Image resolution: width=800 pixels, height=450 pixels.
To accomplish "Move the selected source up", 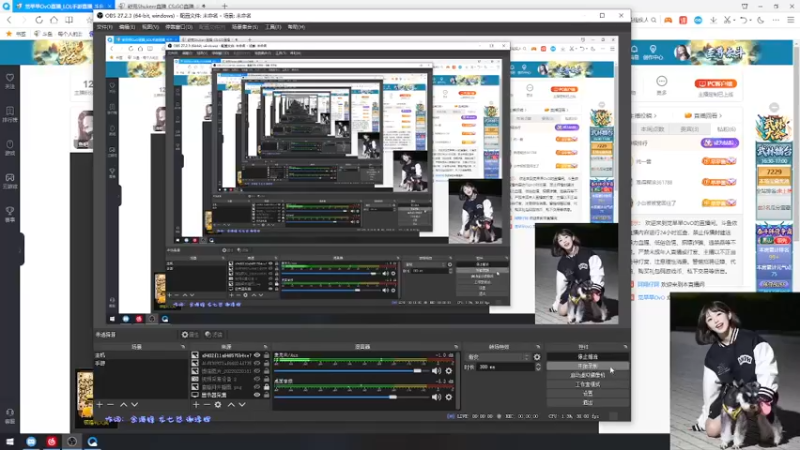I will point(231,405).
